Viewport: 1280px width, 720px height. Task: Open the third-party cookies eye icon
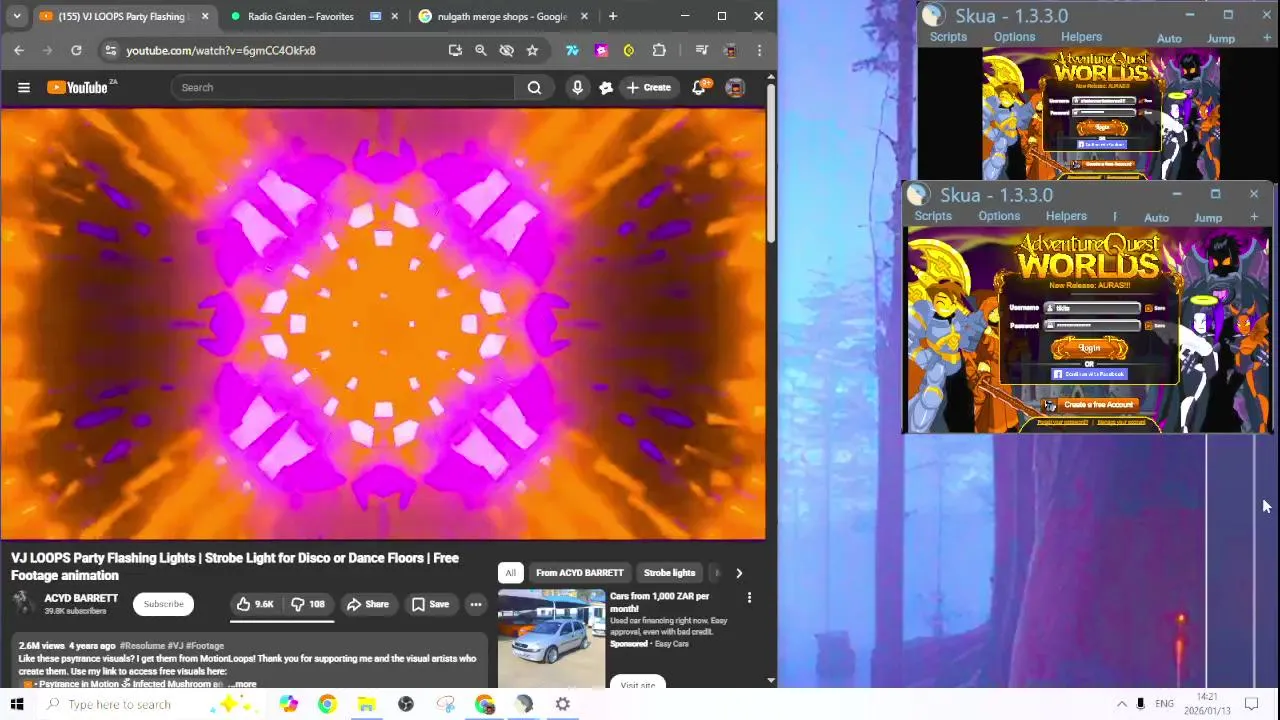[x=506, y=50]
